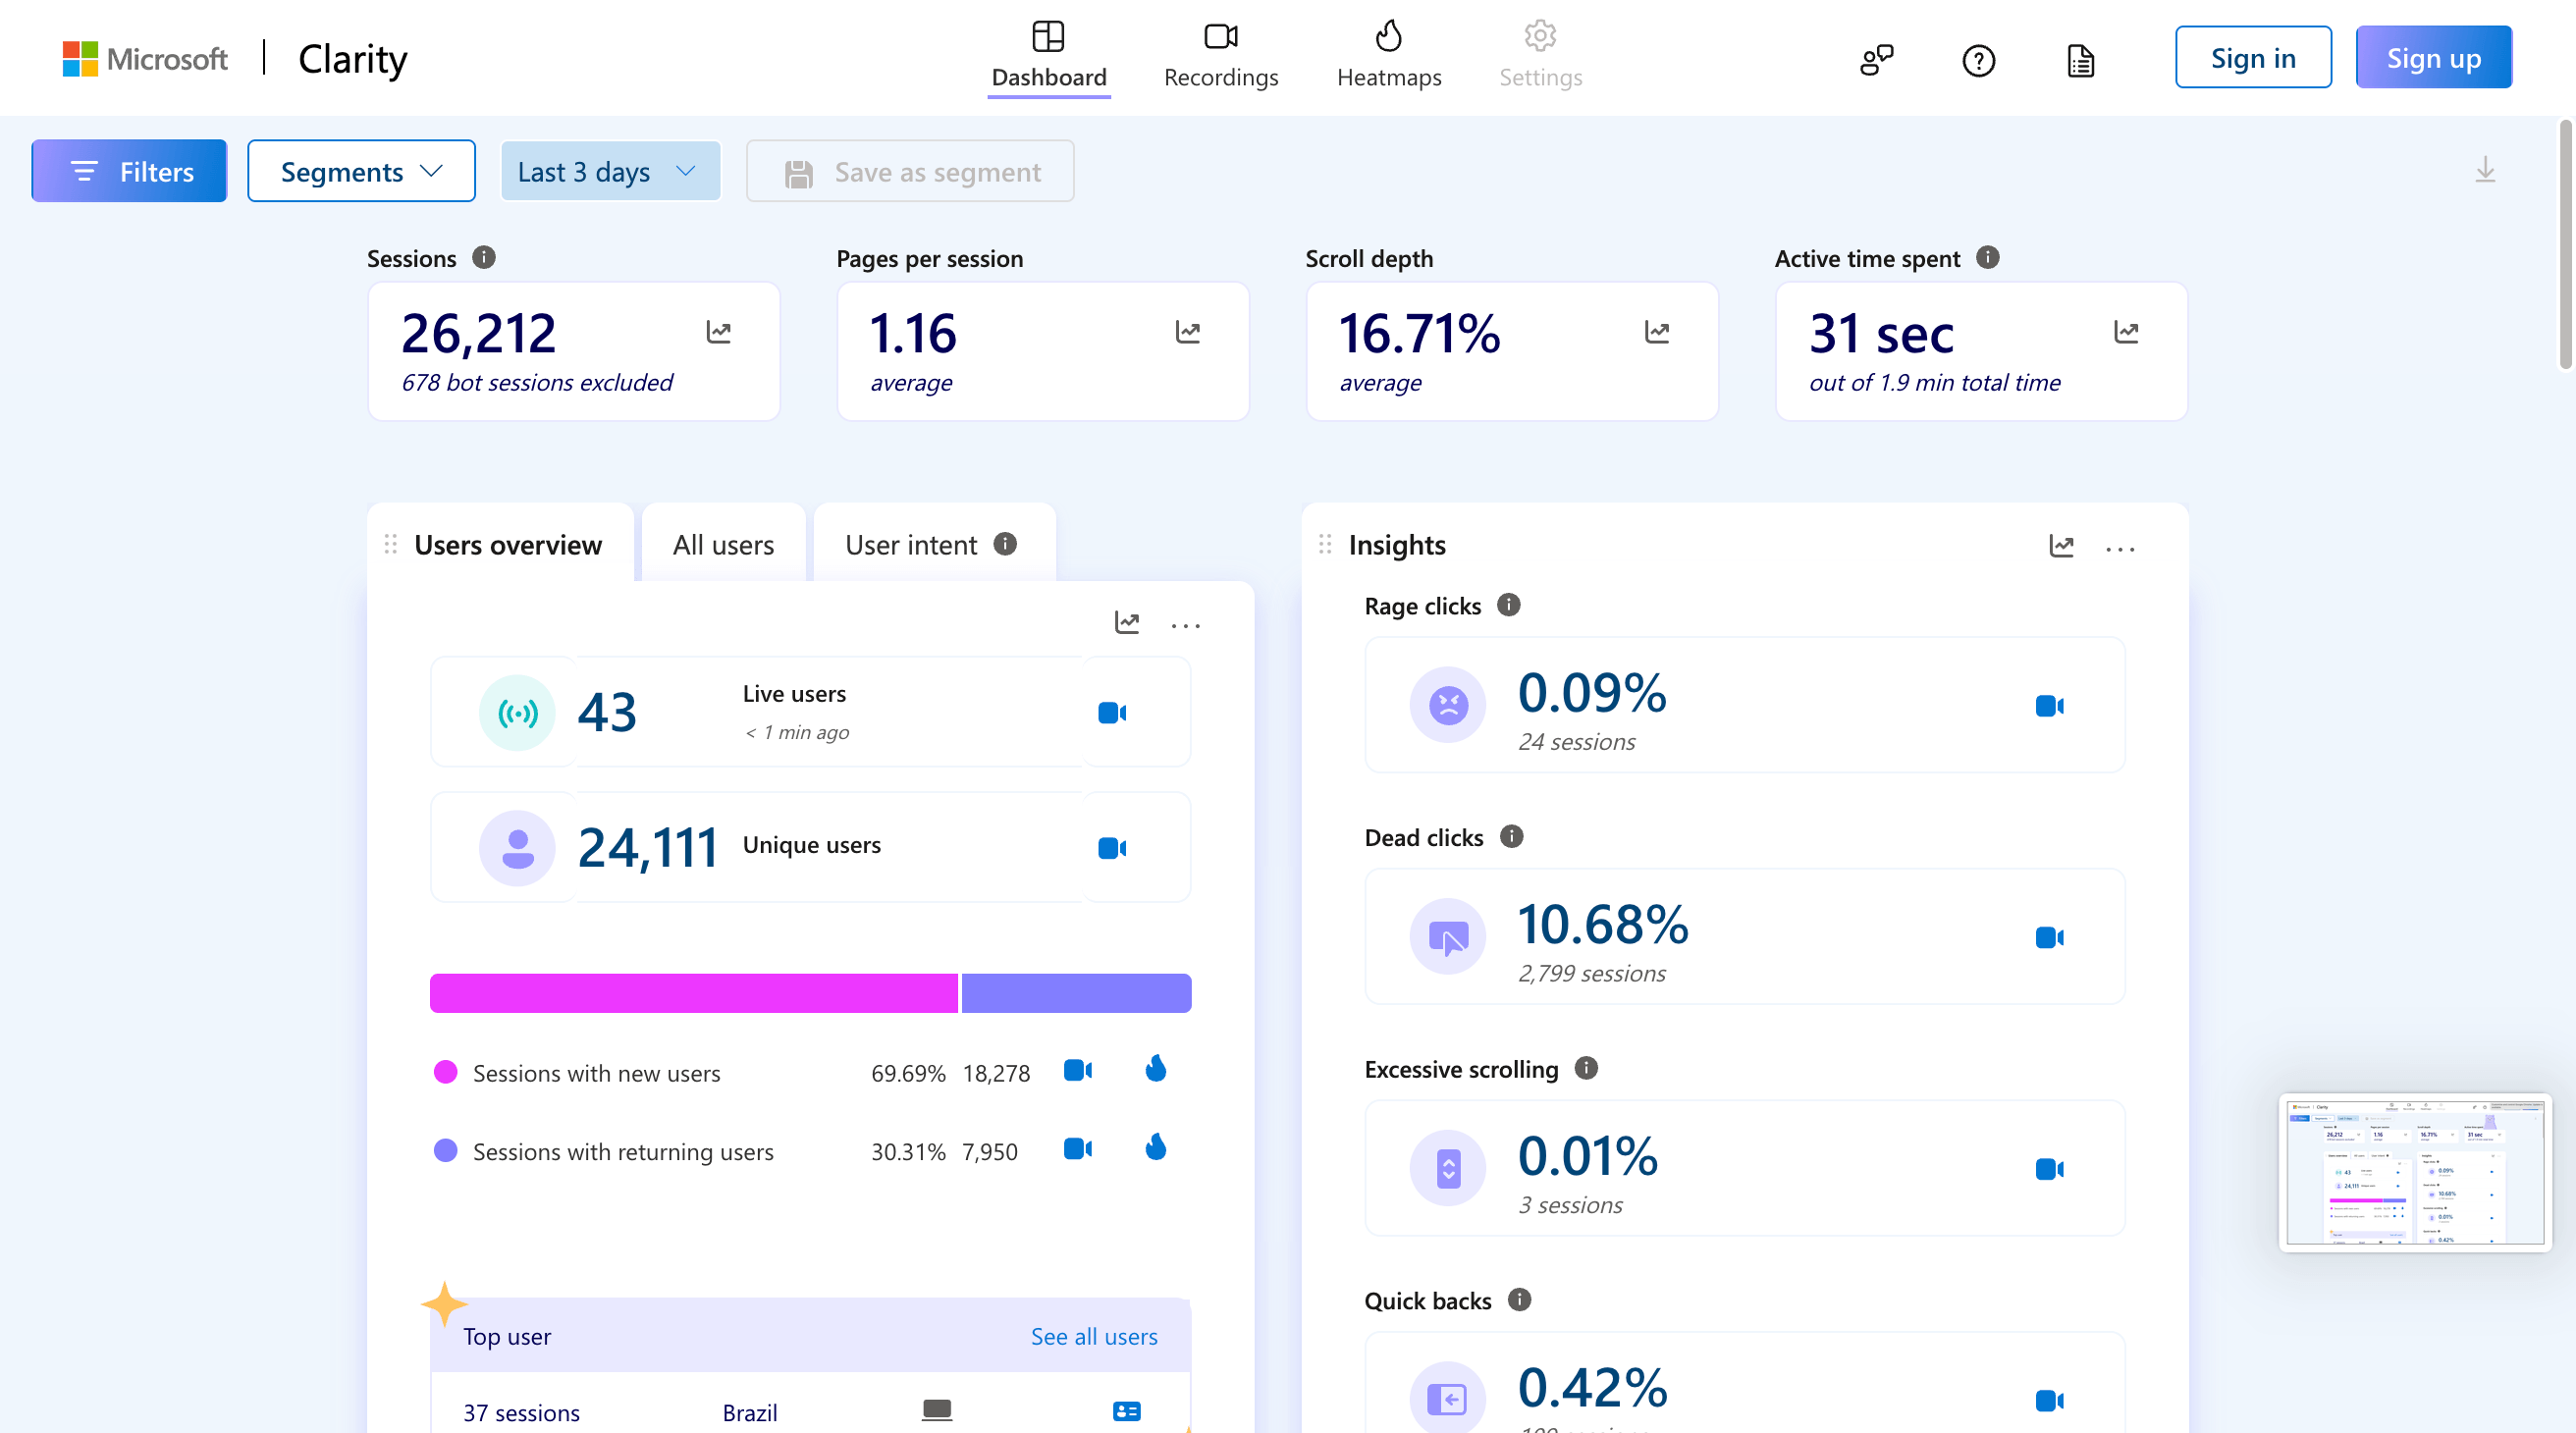This screenshot has width=2576, height=1433.
Task: View recordings for Sessions with returning users
Action: point(1078,1149)
